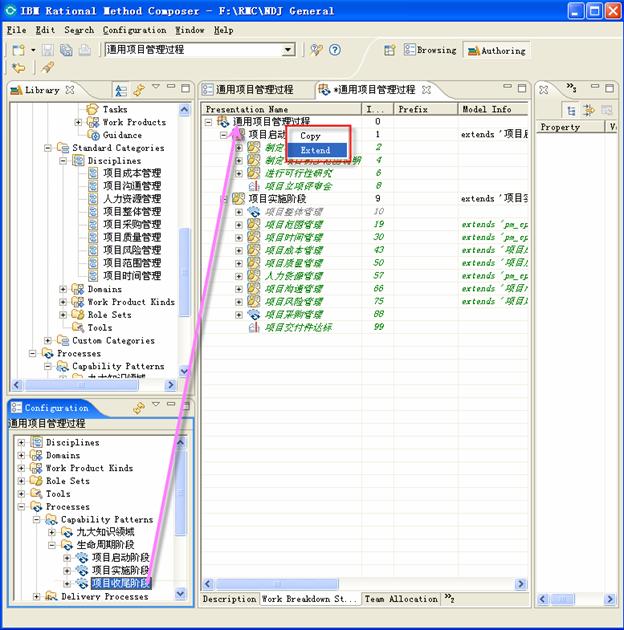The image size is (624, 630).
Task: Select 项目质量管理 discipline
Action: 132,237
